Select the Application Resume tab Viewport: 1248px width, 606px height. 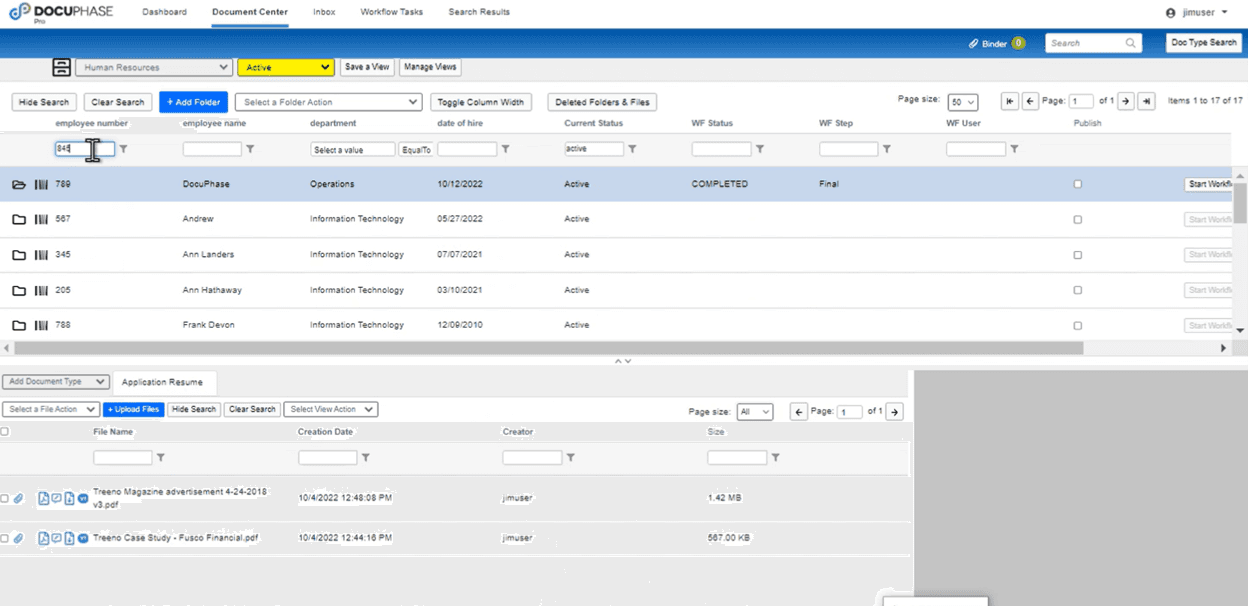point(164,382)
